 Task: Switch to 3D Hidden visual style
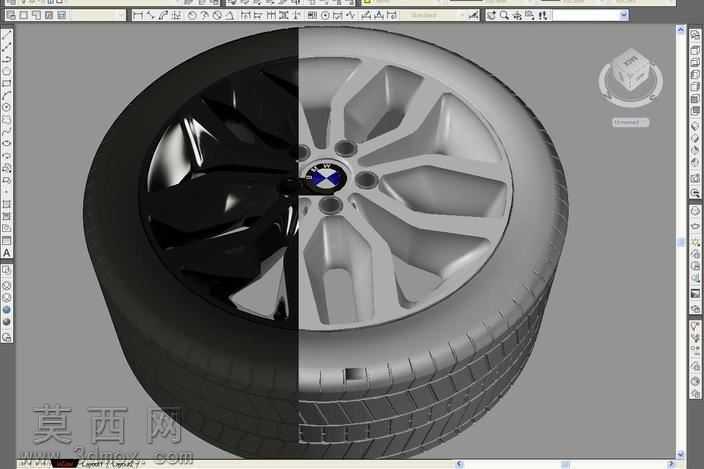[7, 297]
